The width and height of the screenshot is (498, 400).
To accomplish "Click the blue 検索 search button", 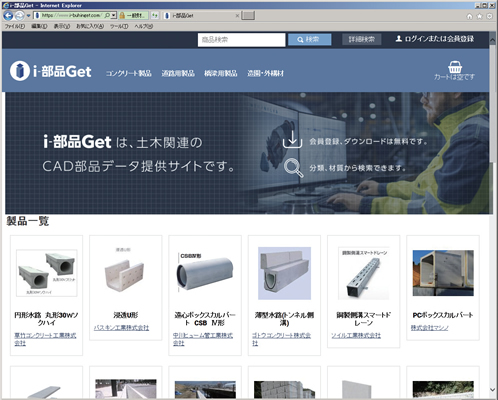I will tap(309, 39).
